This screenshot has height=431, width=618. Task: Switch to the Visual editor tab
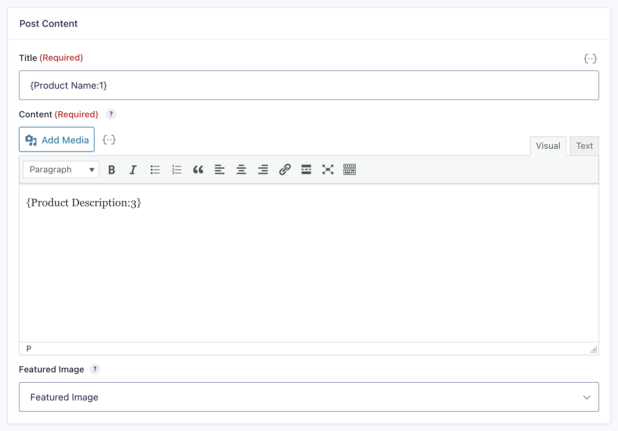(x=548, y=146)
